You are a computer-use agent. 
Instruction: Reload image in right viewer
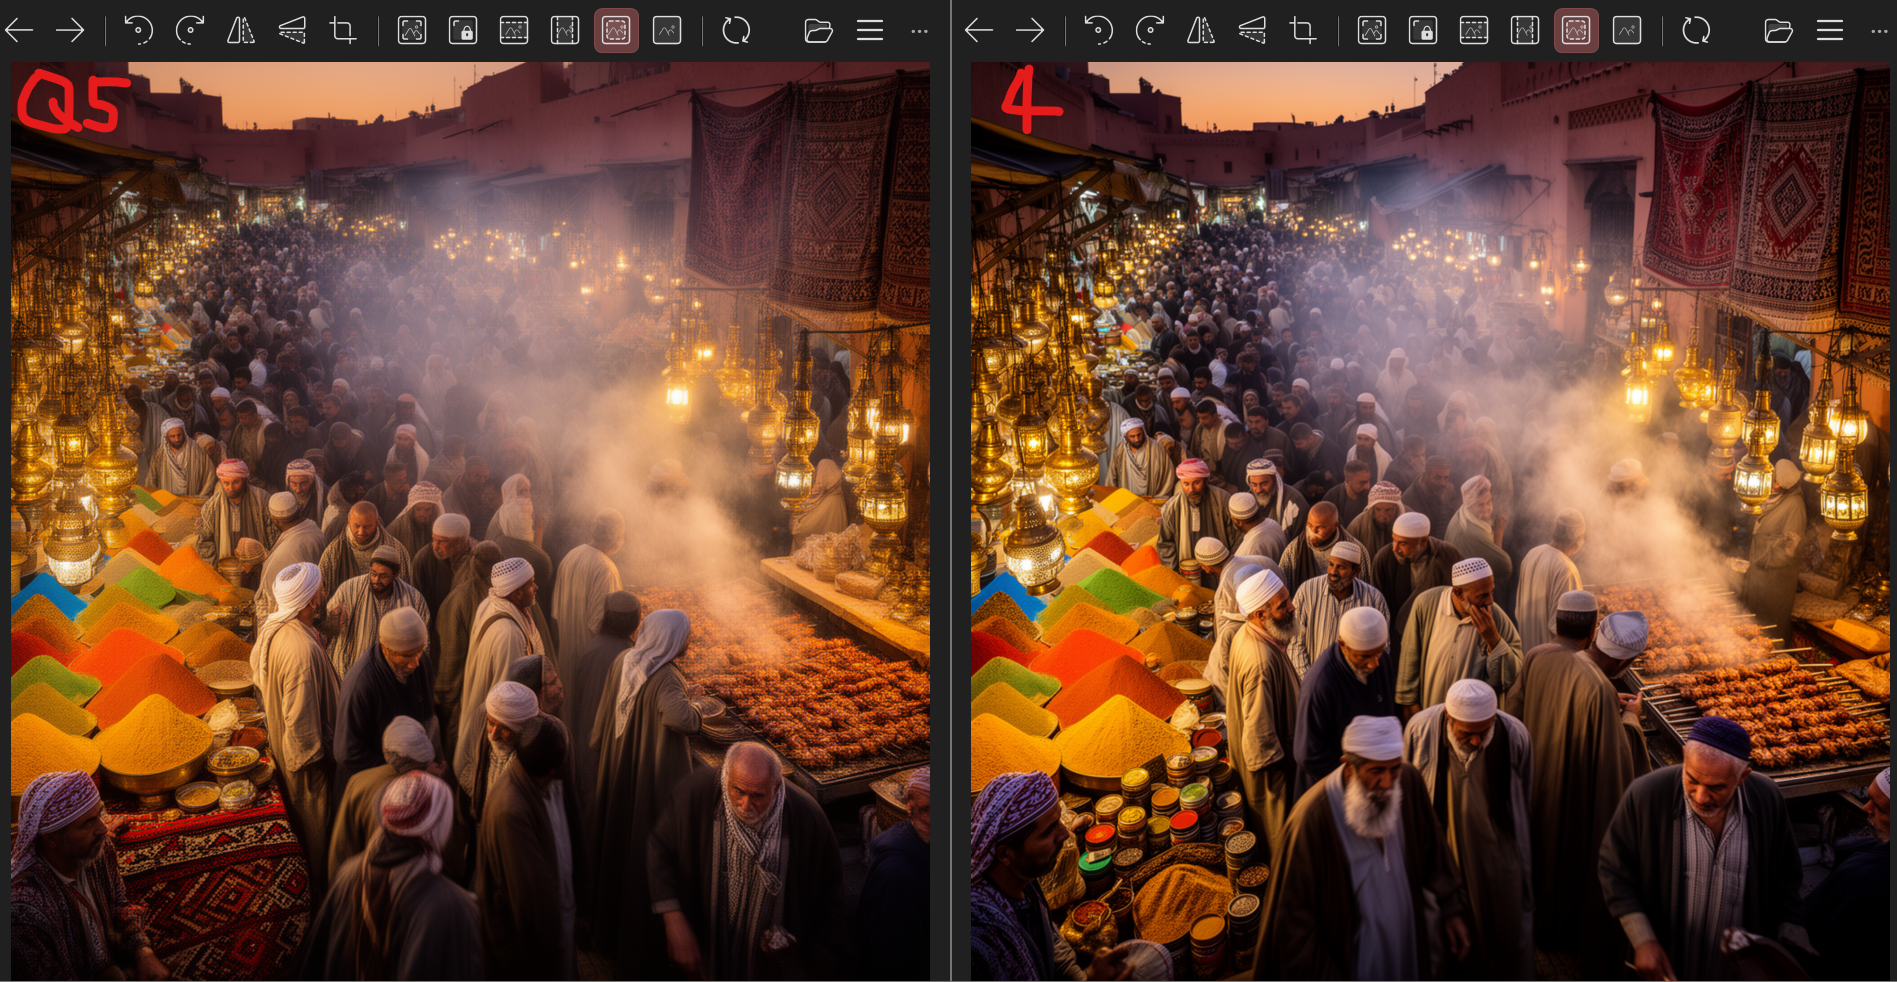[x=1696, y=31]
